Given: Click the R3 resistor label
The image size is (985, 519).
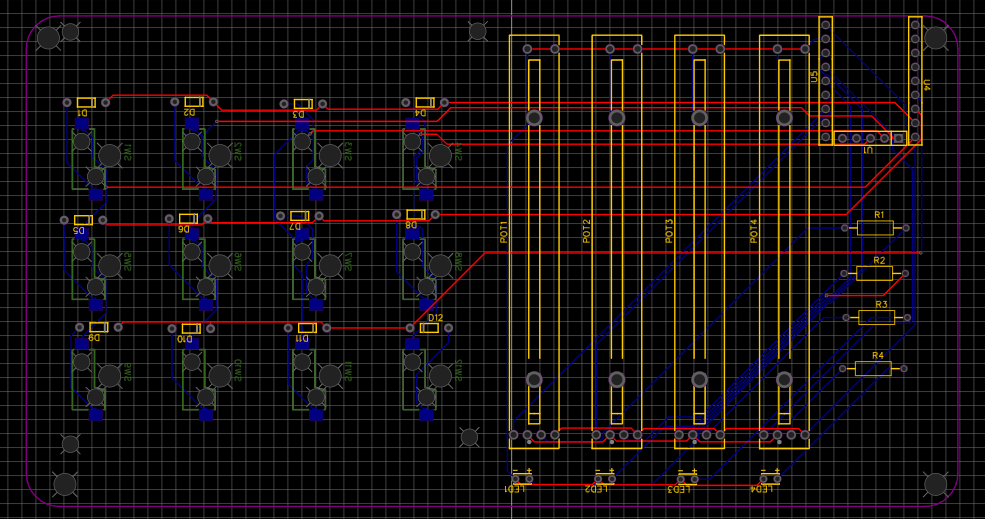Looking at the screenshot, I should pos(881,304).
